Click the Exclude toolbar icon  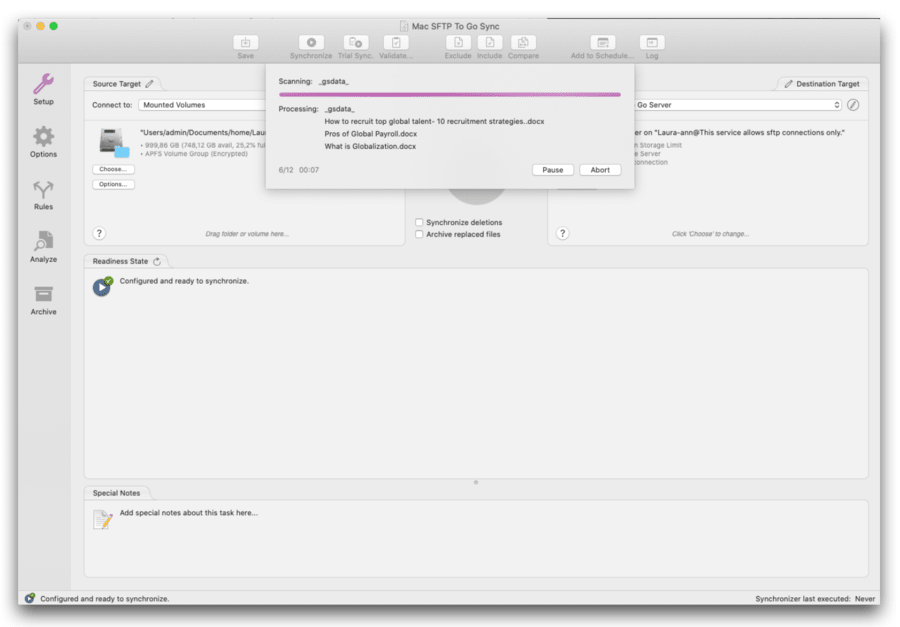457,43
